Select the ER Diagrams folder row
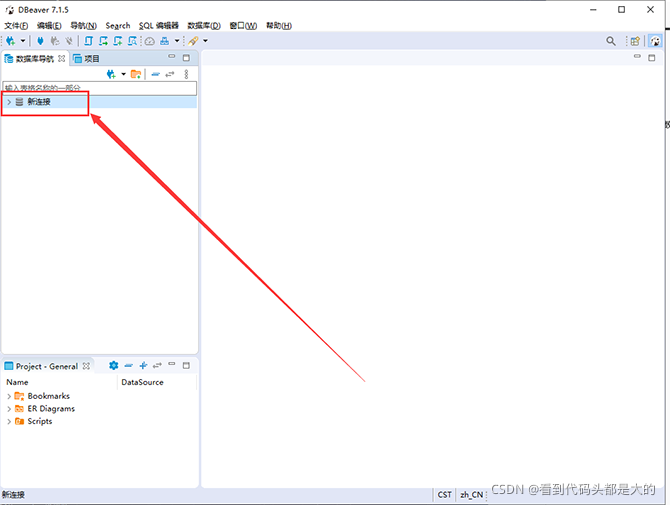Image resolution: width=670 pixels, height=505 pixels. [x=51, y=409]
